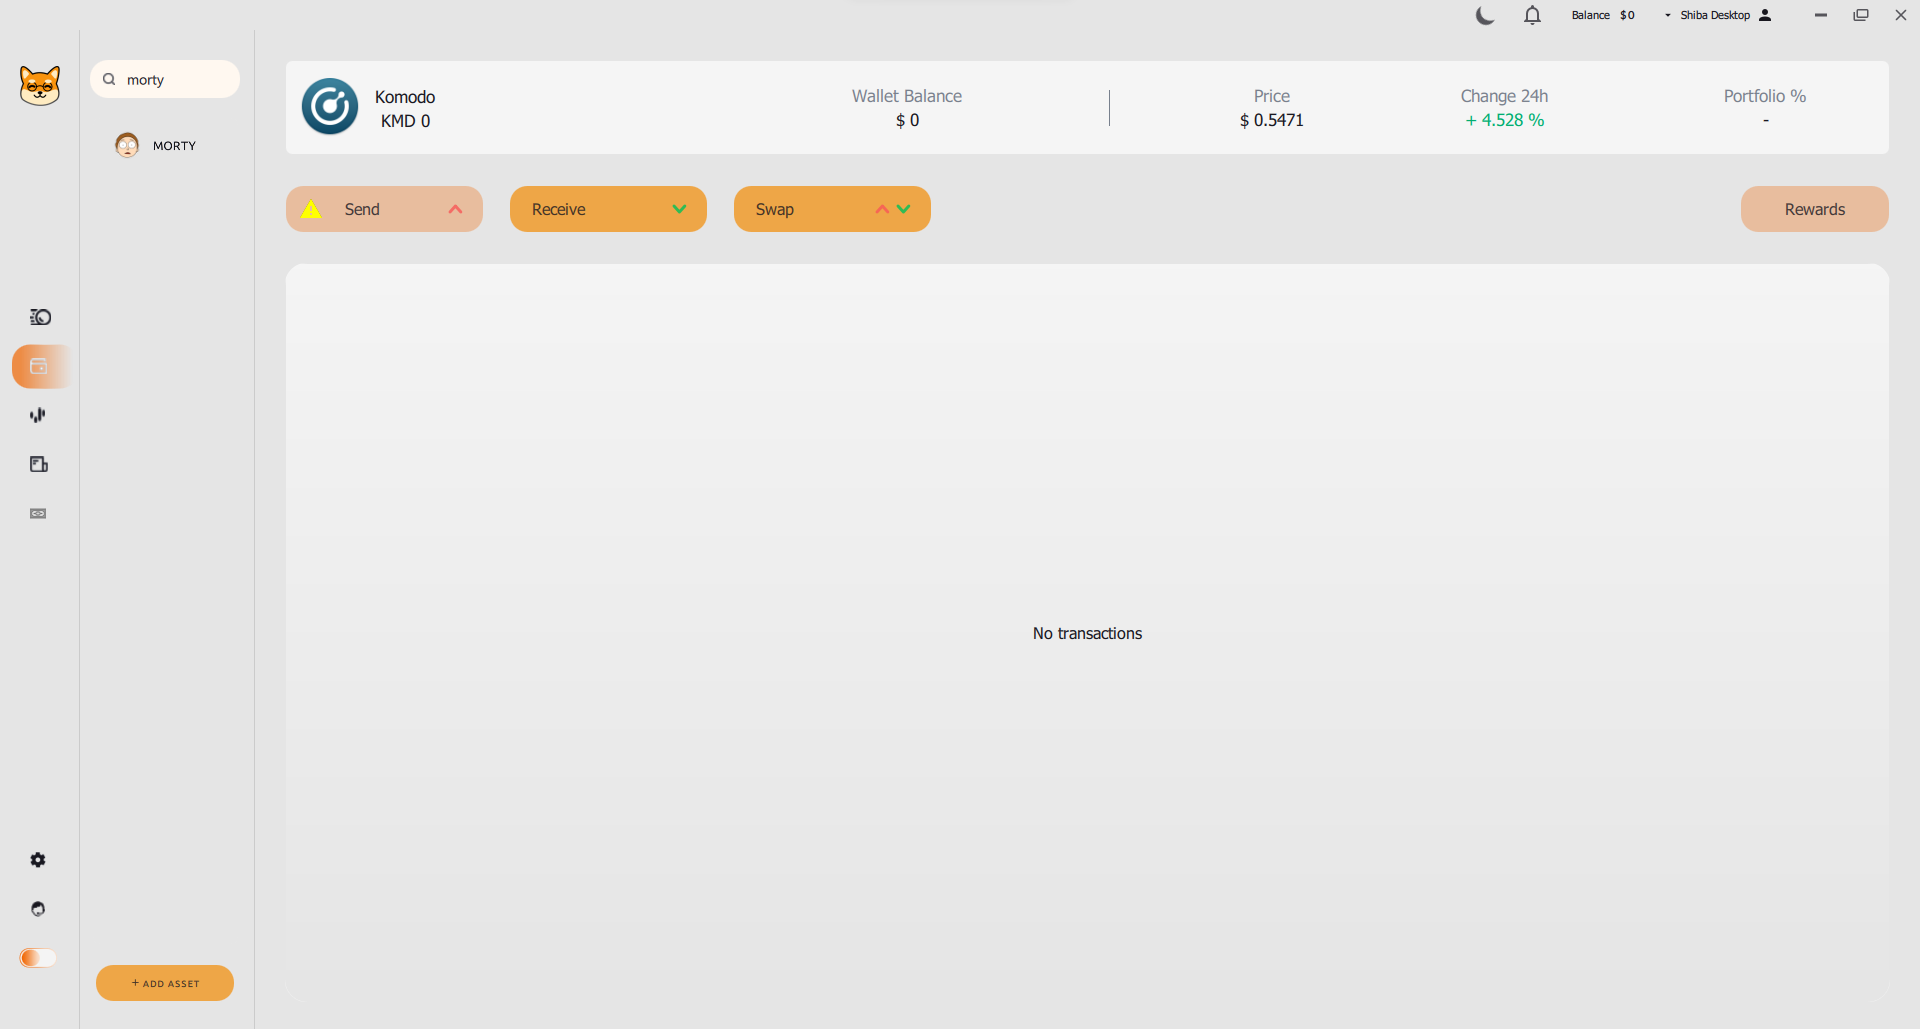Open support via the headset icon
The width and height of the screenshot is (1920, 1029).
[x=38, y=909]
